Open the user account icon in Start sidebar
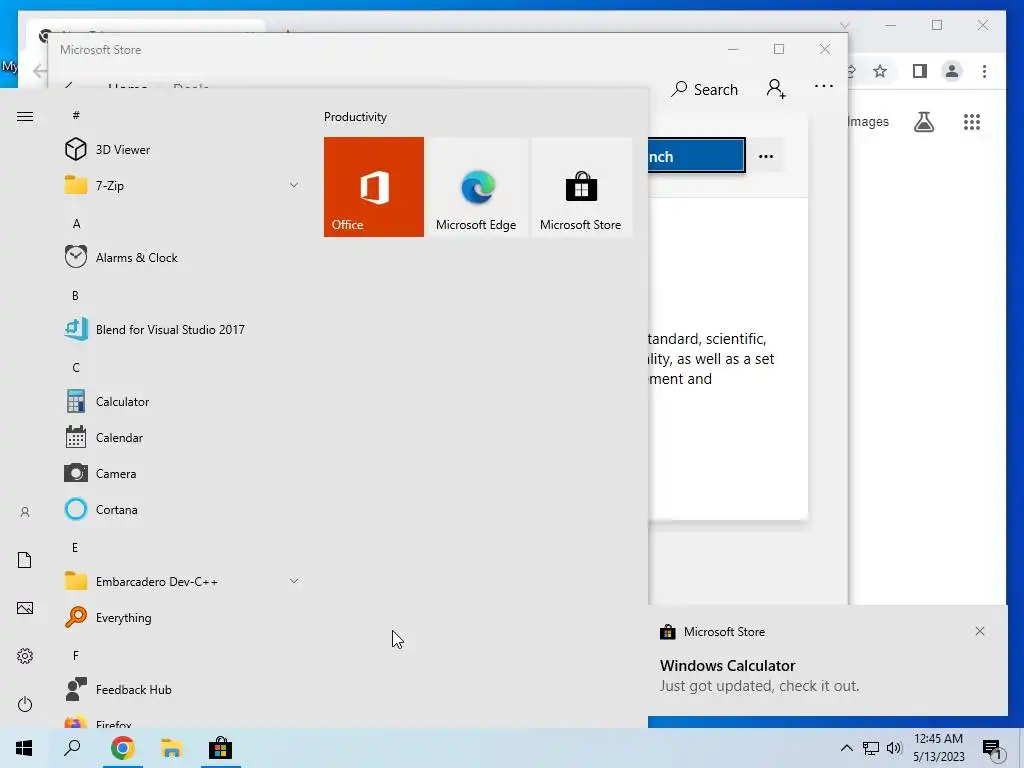This screenshot has height=768, width=1024. (25, 512)
